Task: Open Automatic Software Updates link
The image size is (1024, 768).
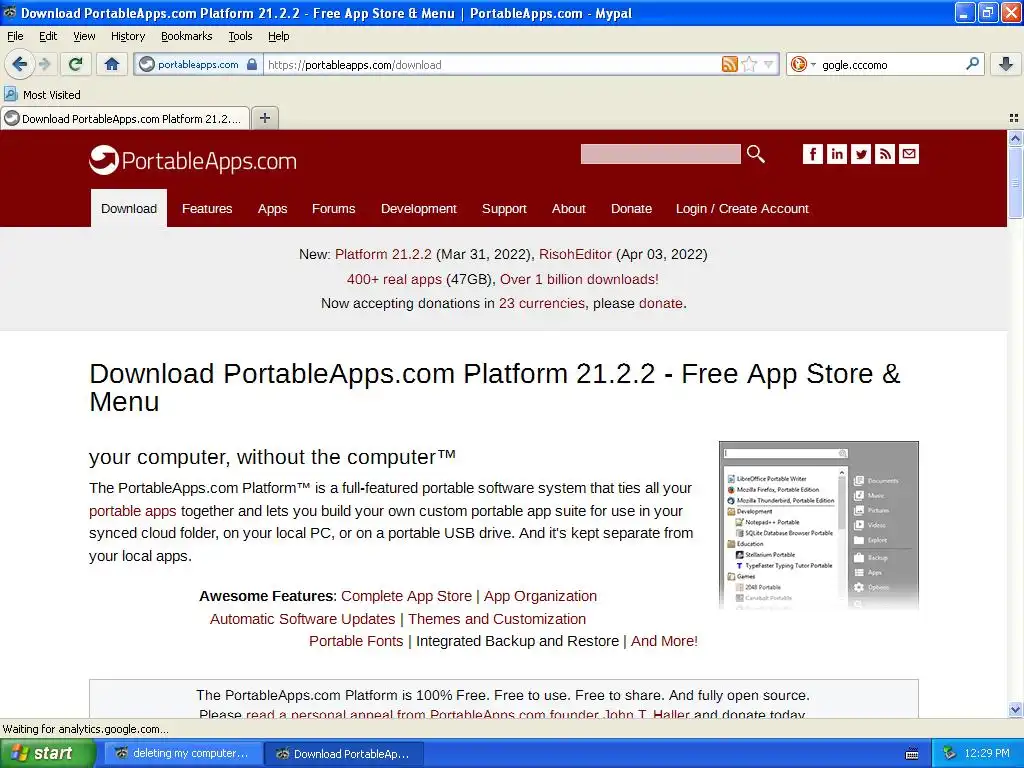Action: [302, 618]
